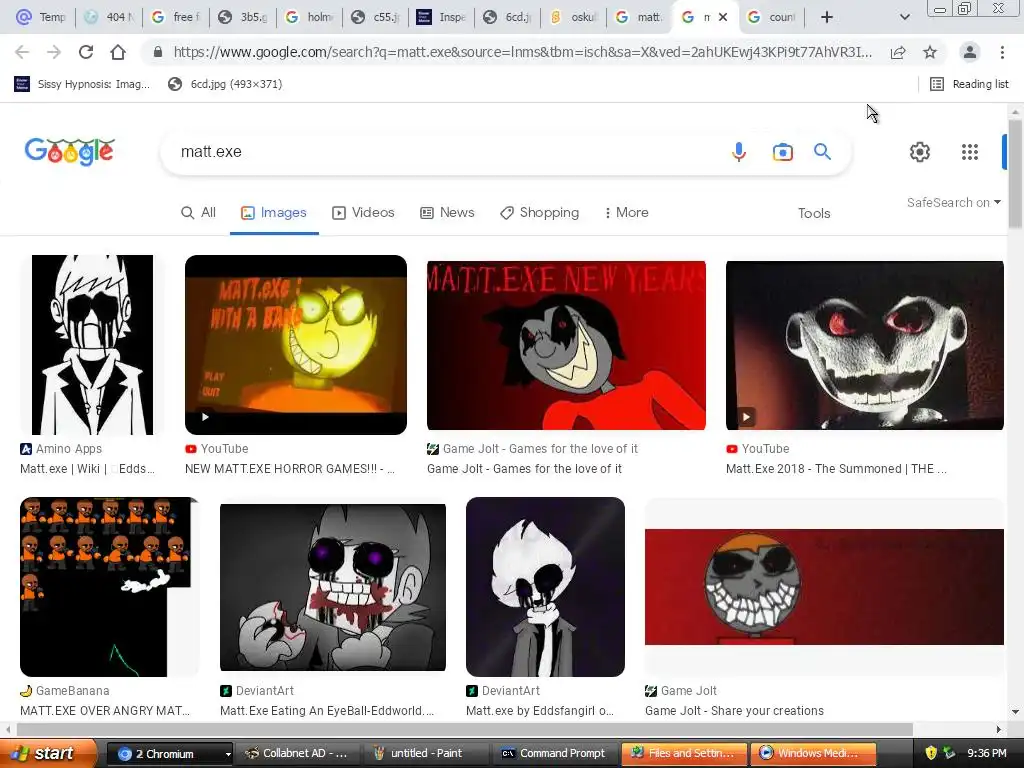Open the Reading list
The height and width of the screenshot is (768, 1024).
point(969,84)
